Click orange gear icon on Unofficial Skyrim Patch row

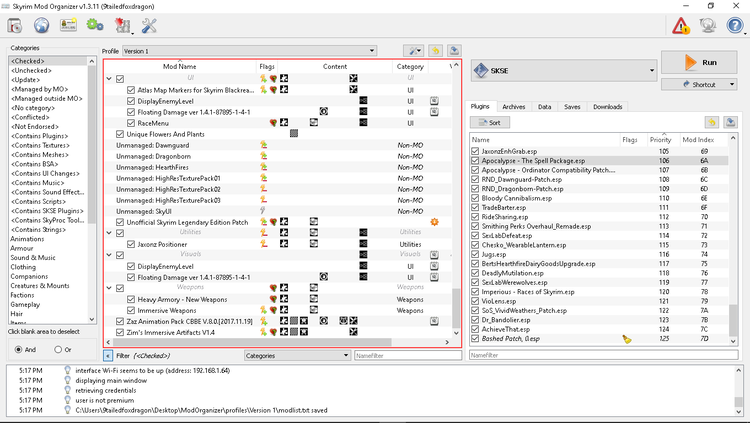(x=434, y=222)
